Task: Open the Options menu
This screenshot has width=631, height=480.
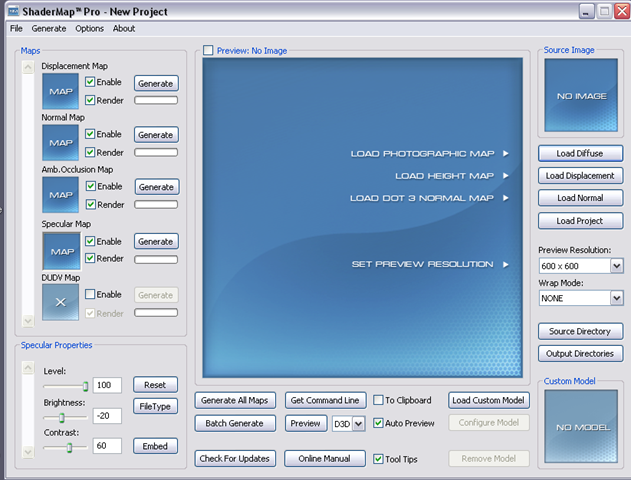Action: (x=89, y=29)
